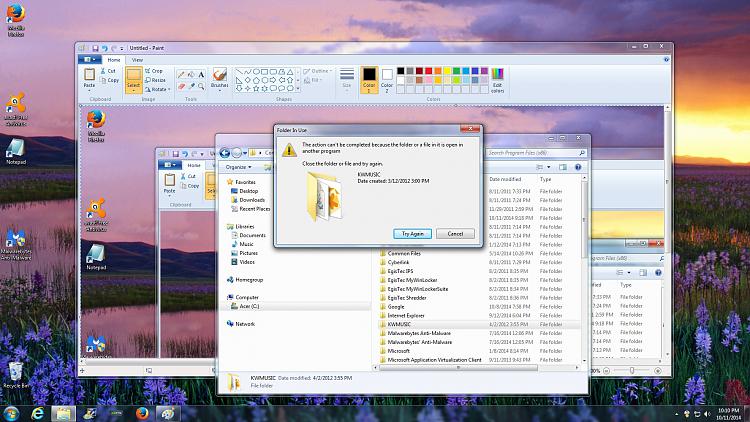Image resolution: width=750 pixels, height=422 pixels.
Task: Click the Firefox icon on the taskbar
Action: (x=142, y=413)
